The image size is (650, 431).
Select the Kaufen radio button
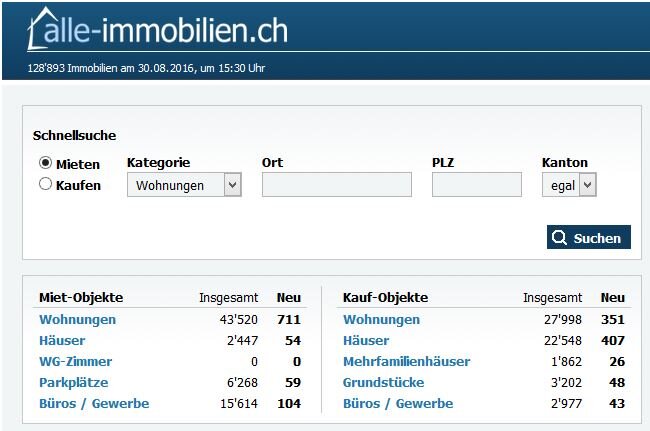[45, 184]
